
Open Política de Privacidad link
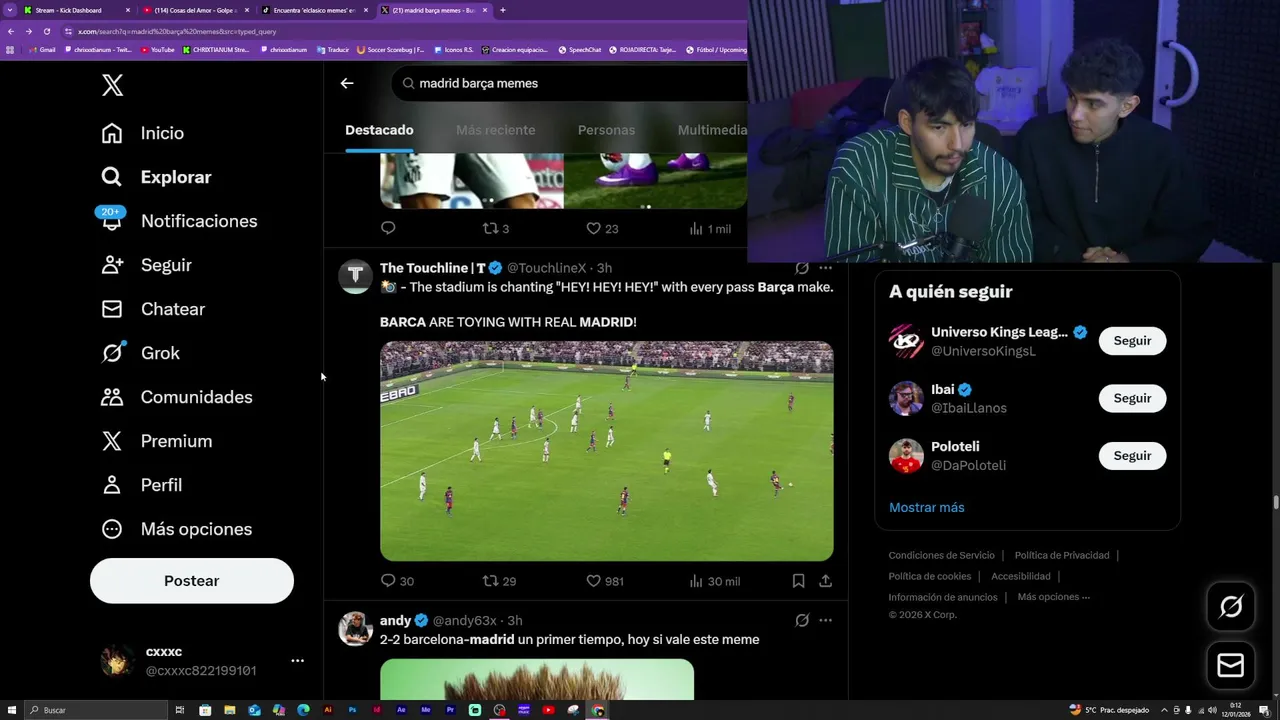tap(1062, 555)
